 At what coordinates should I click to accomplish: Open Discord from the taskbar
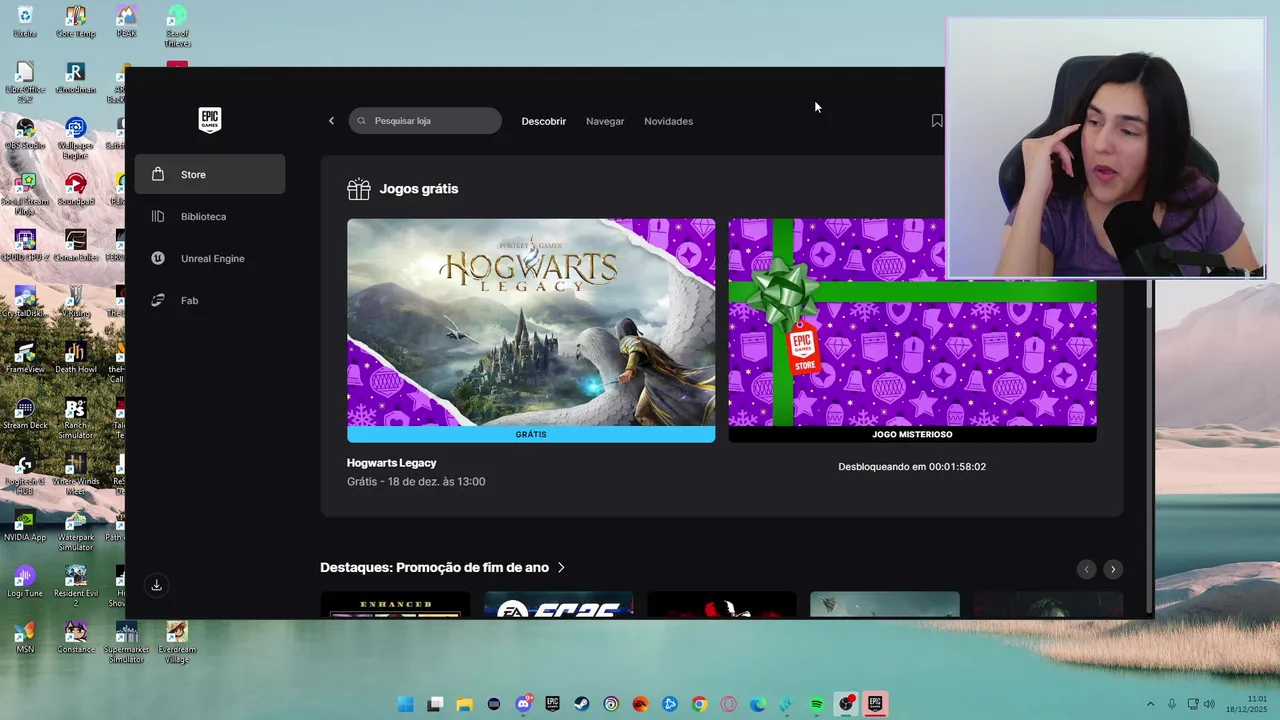point(523,704)
